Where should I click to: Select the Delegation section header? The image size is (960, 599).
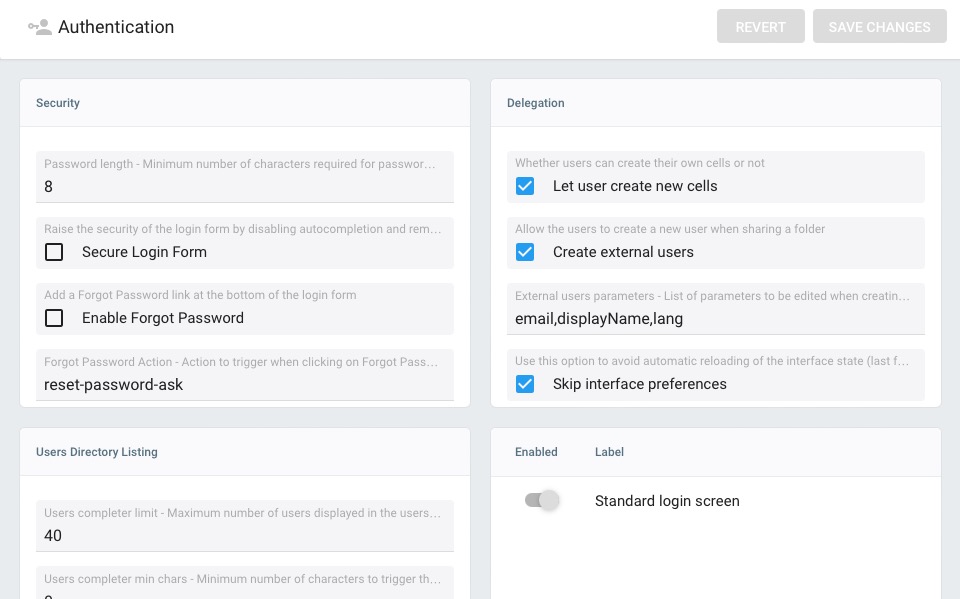click(x=535, y=103)
